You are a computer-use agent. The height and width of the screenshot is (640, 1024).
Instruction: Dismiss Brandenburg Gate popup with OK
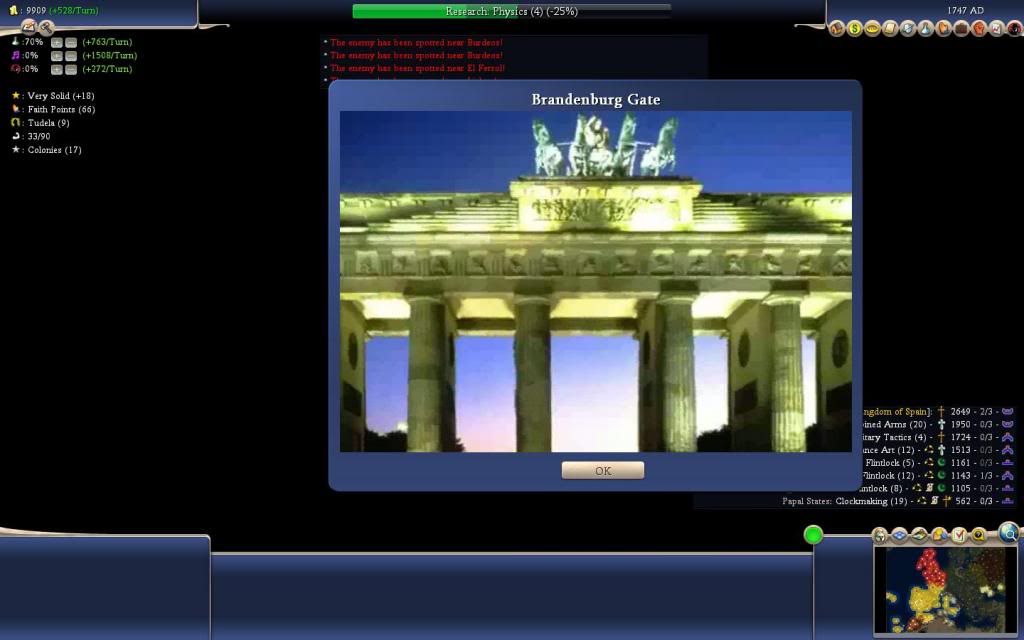click(603, 470)
